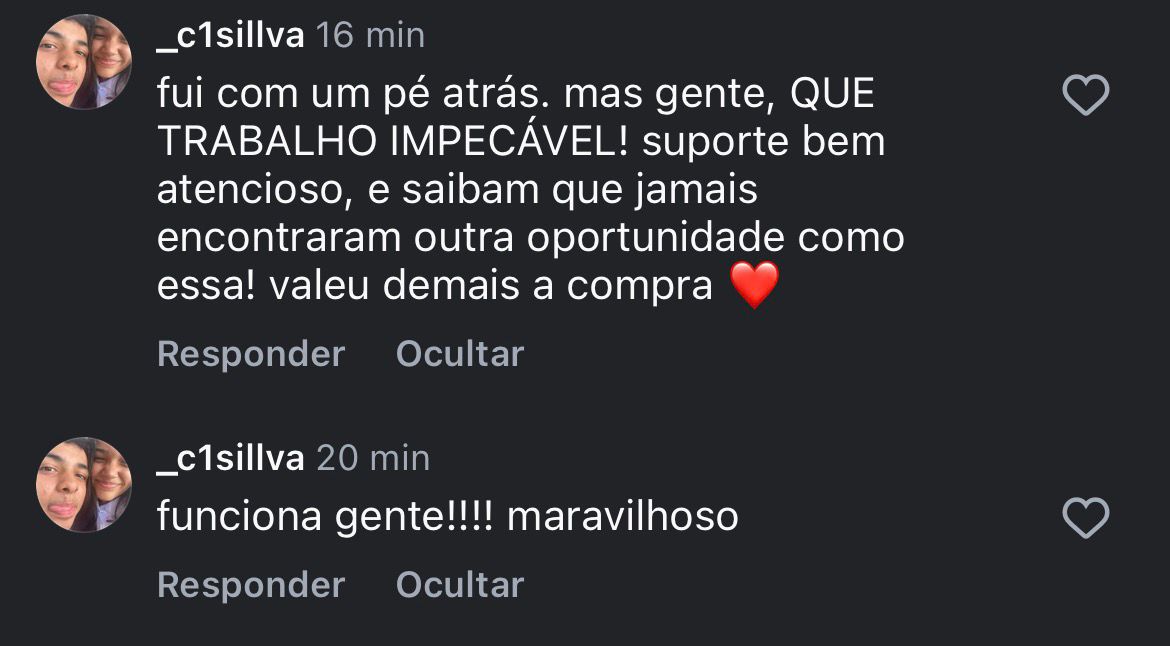Click the word 'atencioso' in the comment
This screenshot has height=646, width=1170.
click(x=252, y=190)
